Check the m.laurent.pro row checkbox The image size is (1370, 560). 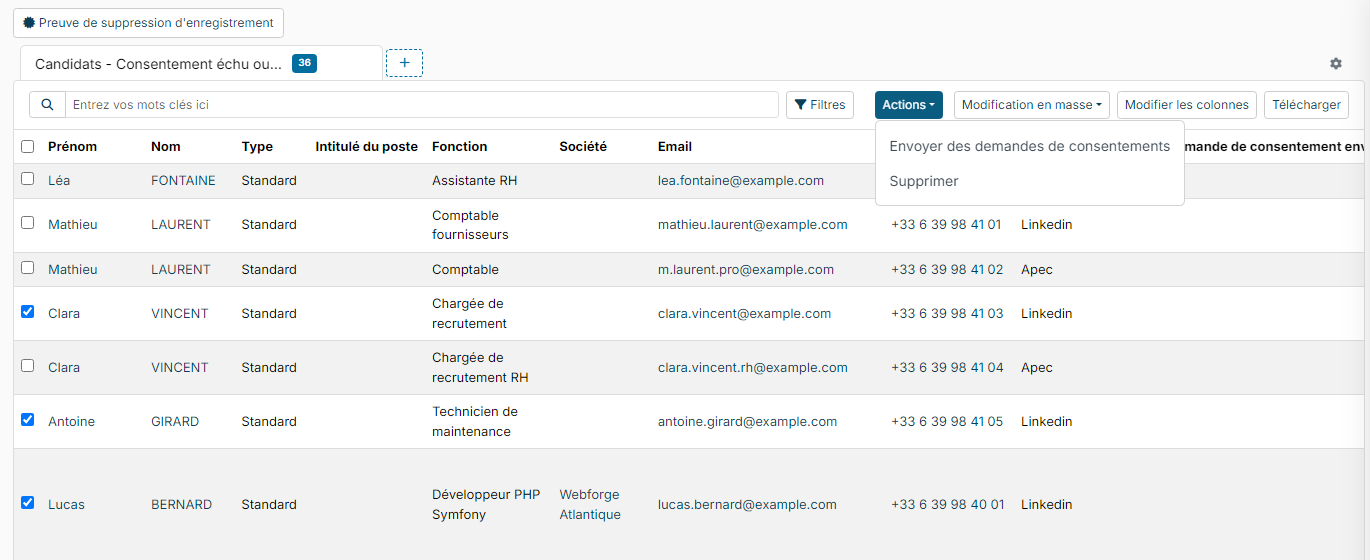tap(28, 268)
